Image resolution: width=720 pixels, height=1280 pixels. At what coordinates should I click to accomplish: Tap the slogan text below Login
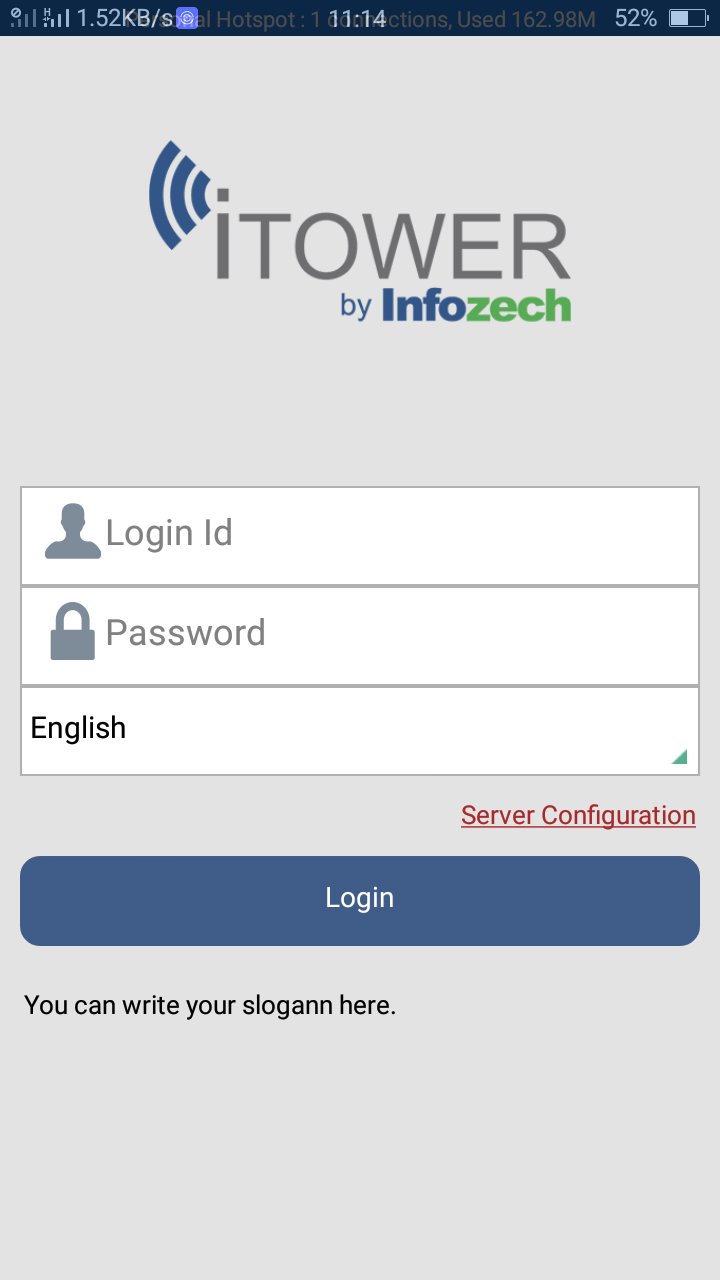(210, 1005)
